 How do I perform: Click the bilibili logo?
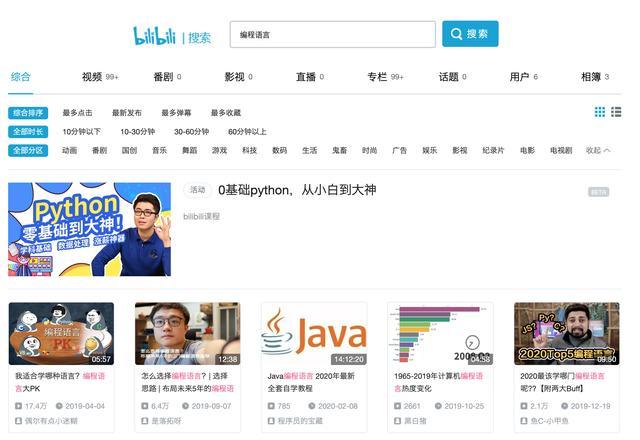coord(155,36)
